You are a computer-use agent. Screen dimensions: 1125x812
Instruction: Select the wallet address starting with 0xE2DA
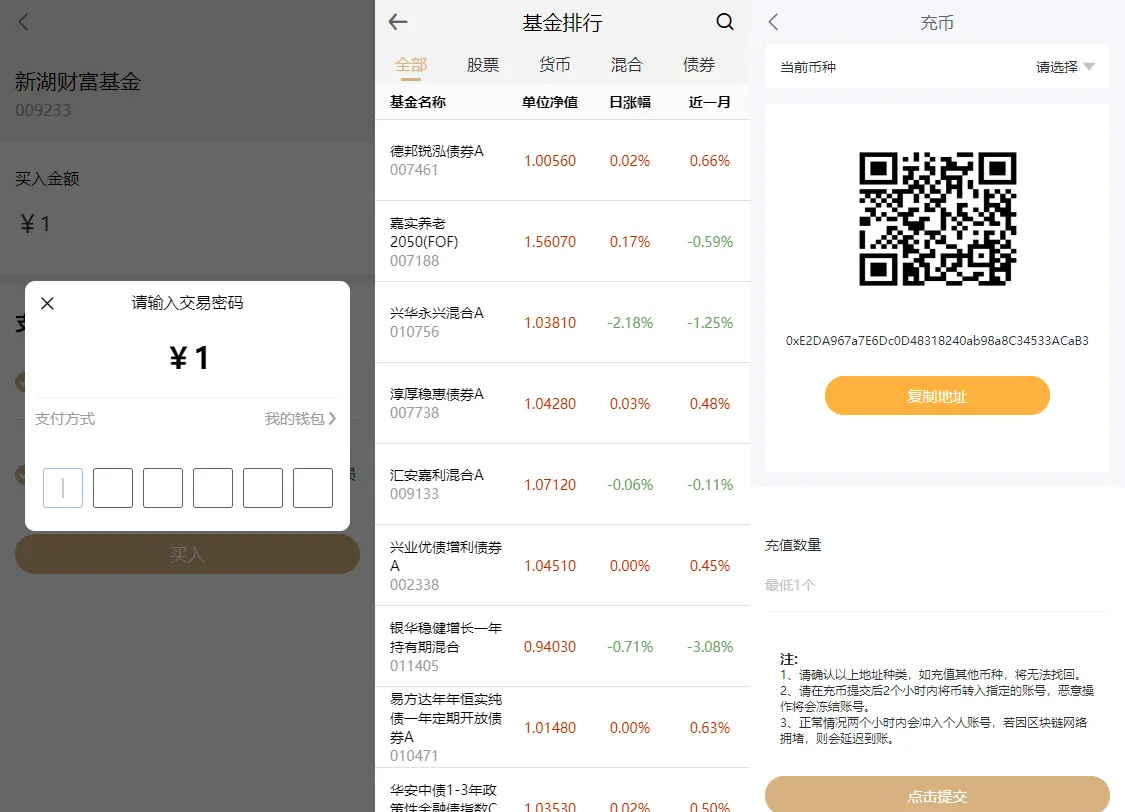937,341
